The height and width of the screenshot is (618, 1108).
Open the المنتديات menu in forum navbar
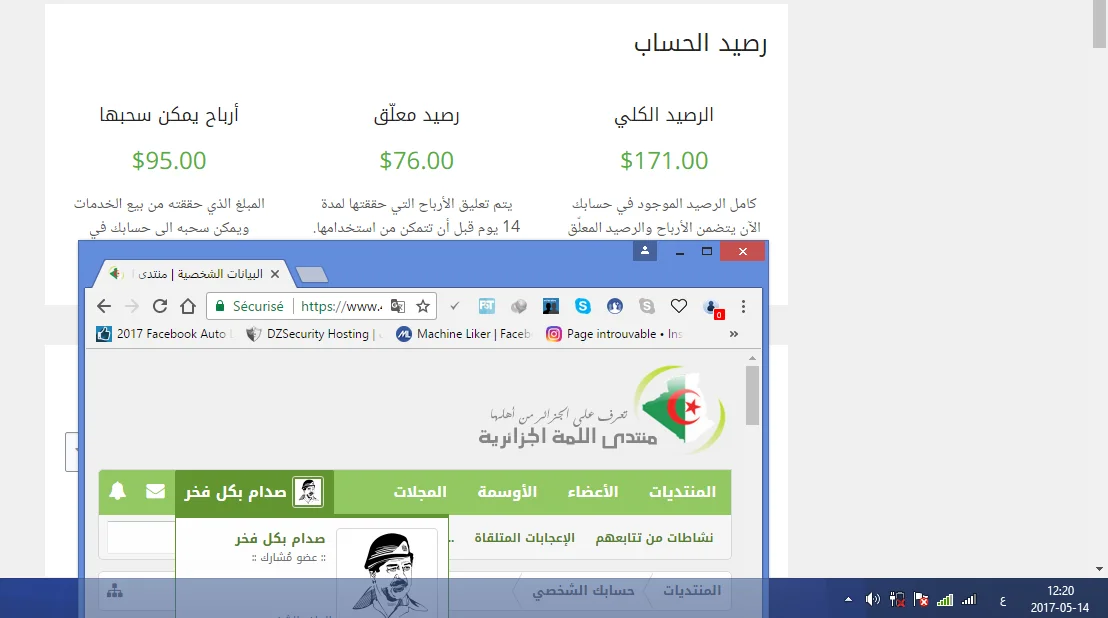pos(682,492)
